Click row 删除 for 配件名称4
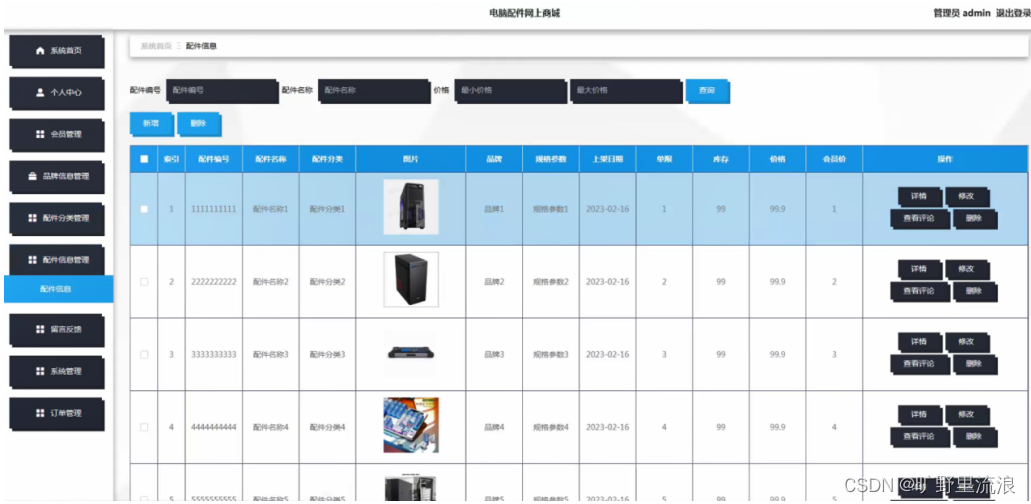 click(x=975, y=438)
